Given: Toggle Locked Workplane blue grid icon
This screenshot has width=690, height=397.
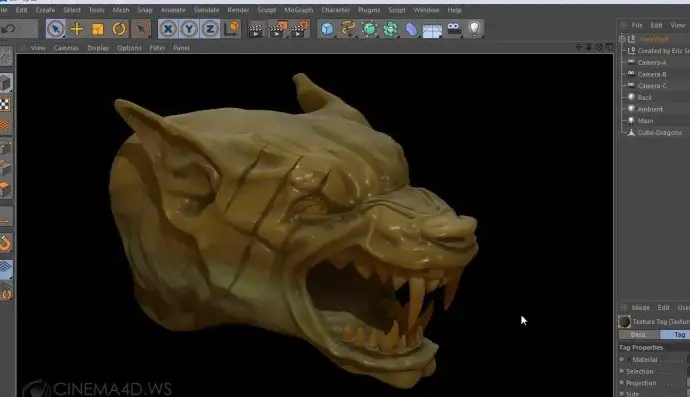Looking at the screenshot, I should (x=6, y=268).
